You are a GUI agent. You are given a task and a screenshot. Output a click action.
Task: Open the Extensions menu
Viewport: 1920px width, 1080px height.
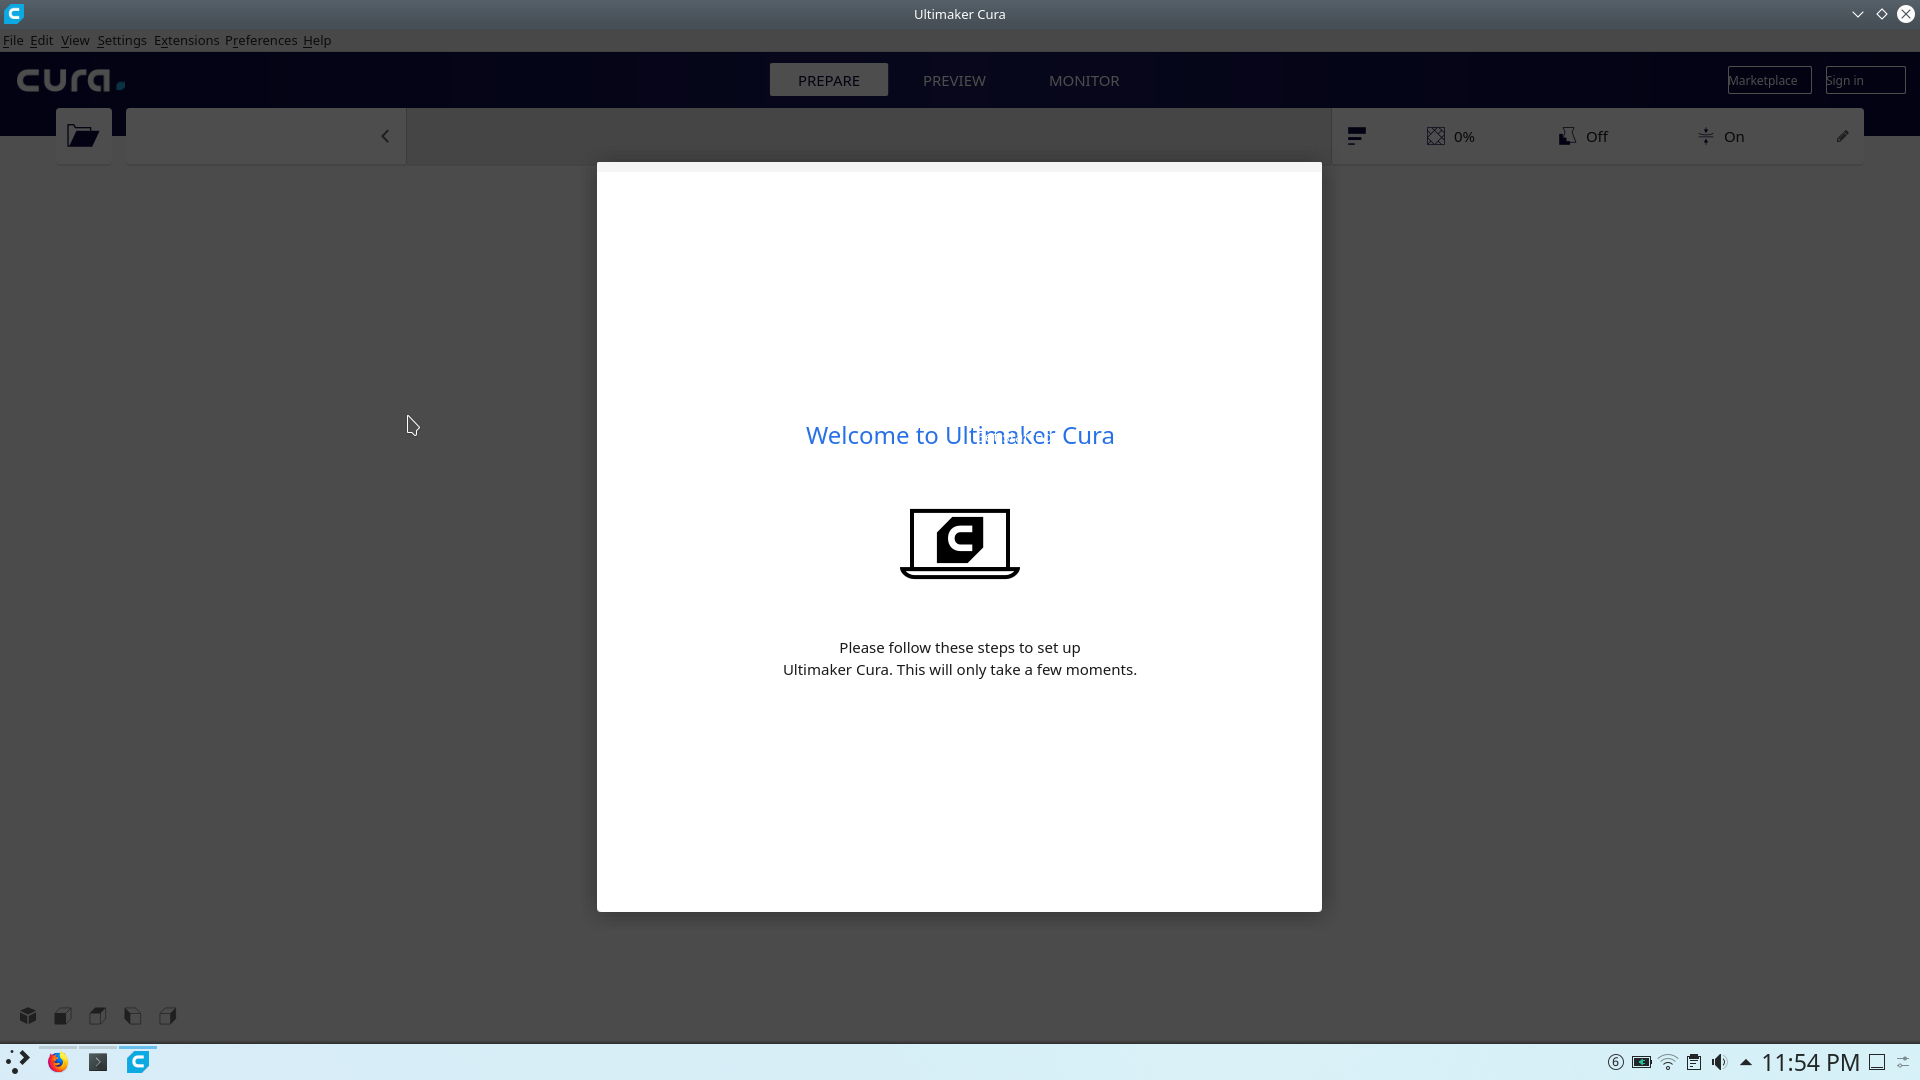pos(186,40)
